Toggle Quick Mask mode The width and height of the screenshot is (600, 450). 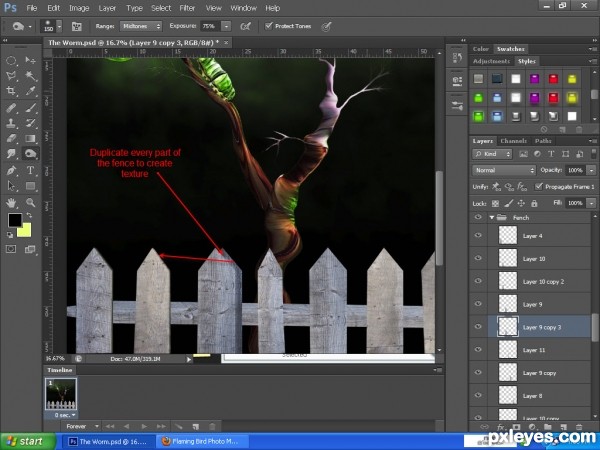pyautogui.click(x=11, y=249)
